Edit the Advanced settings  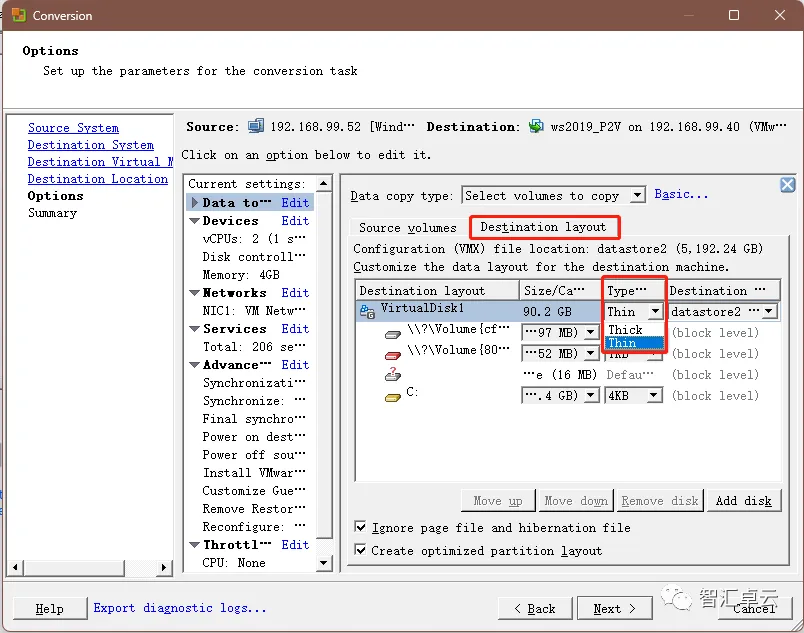tap(295, 364)
